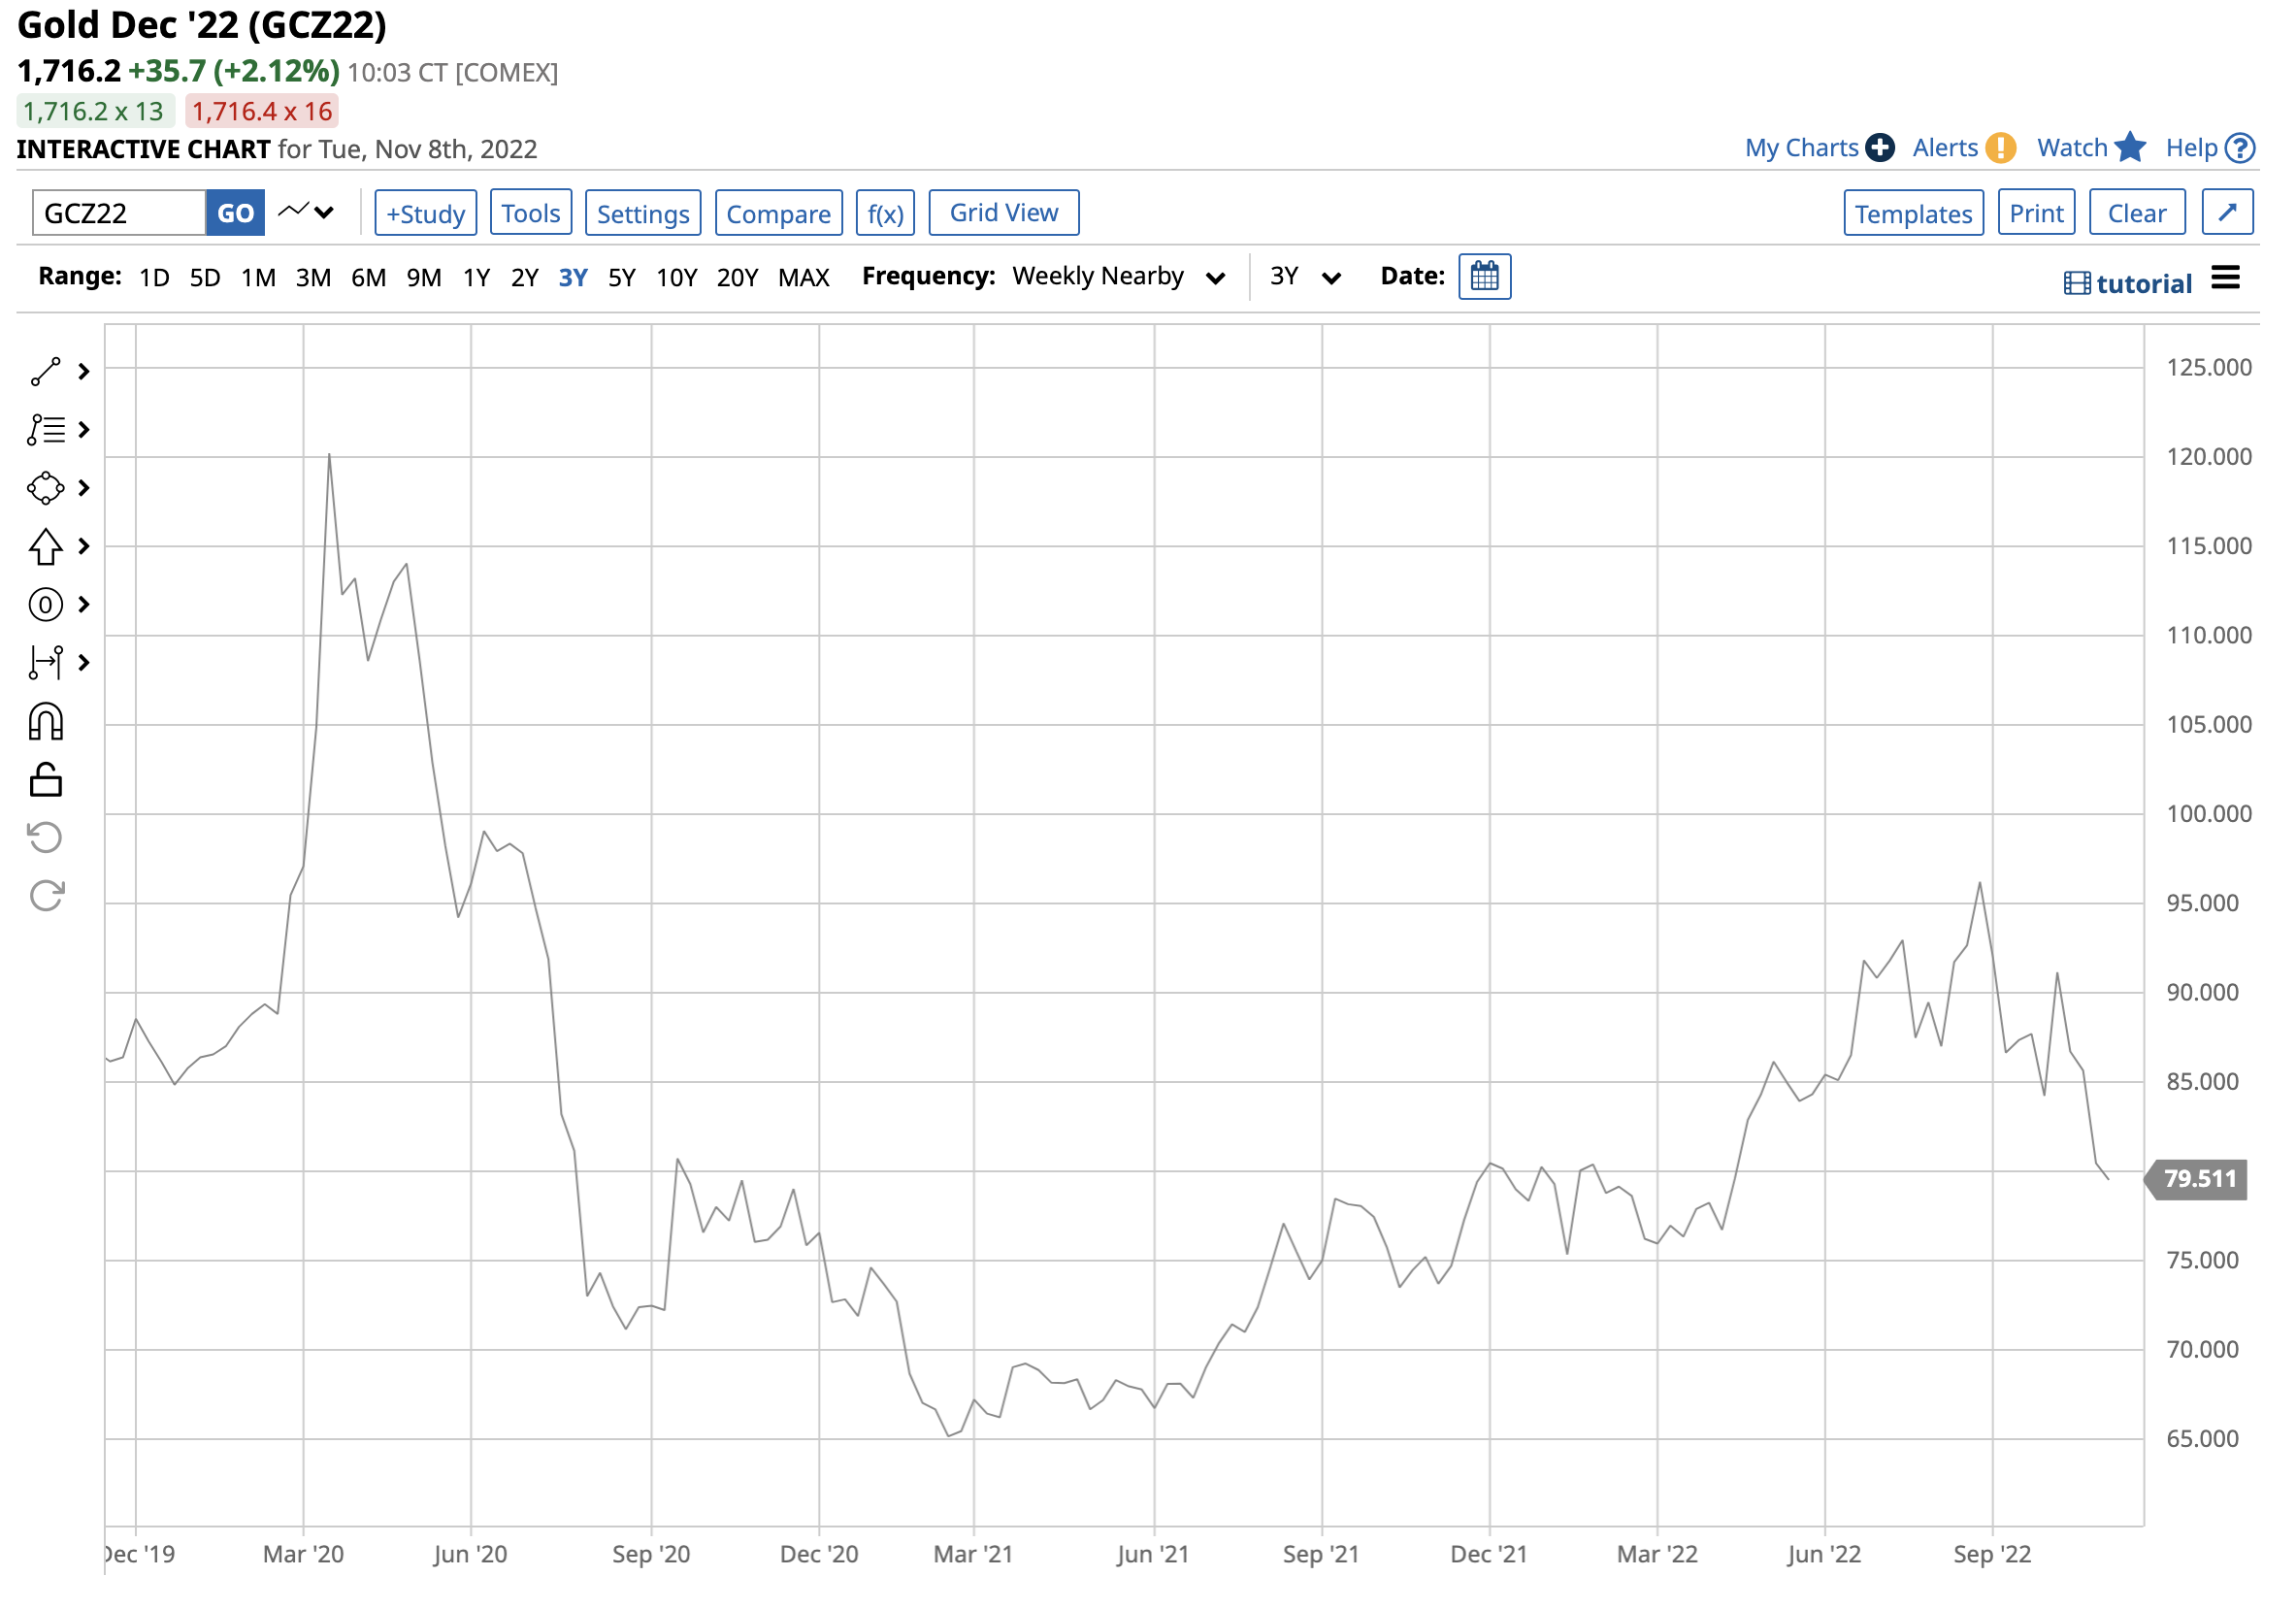
Task: Click the expand chart fullscreen icon
Action: click(x=2228, y=213)
